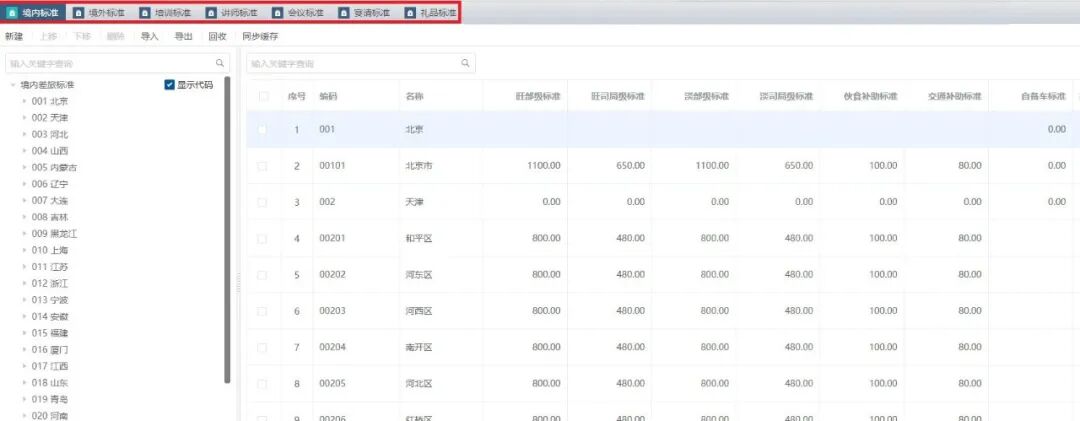Check the row checkbox for 00101 北京市
The width and height of the screenshot is (1080, 421).
262,165
